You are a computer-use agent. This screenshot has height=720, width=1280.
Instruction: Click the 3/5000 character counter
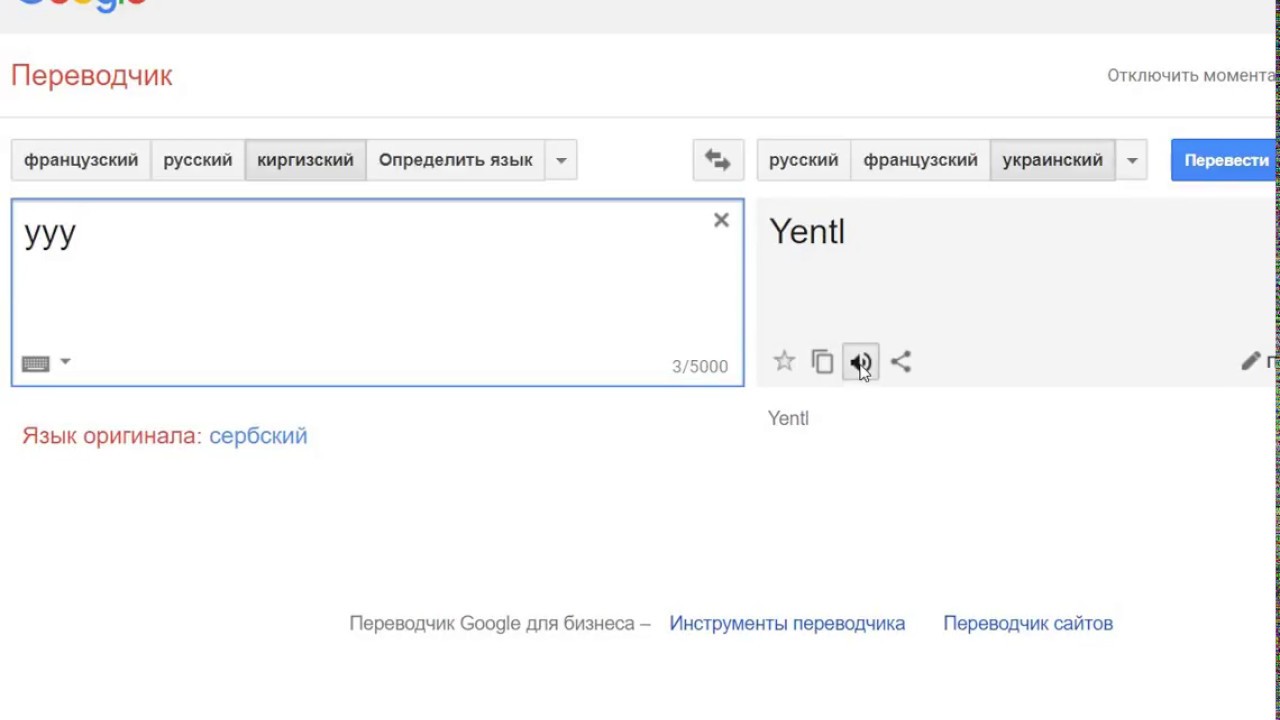700,367
